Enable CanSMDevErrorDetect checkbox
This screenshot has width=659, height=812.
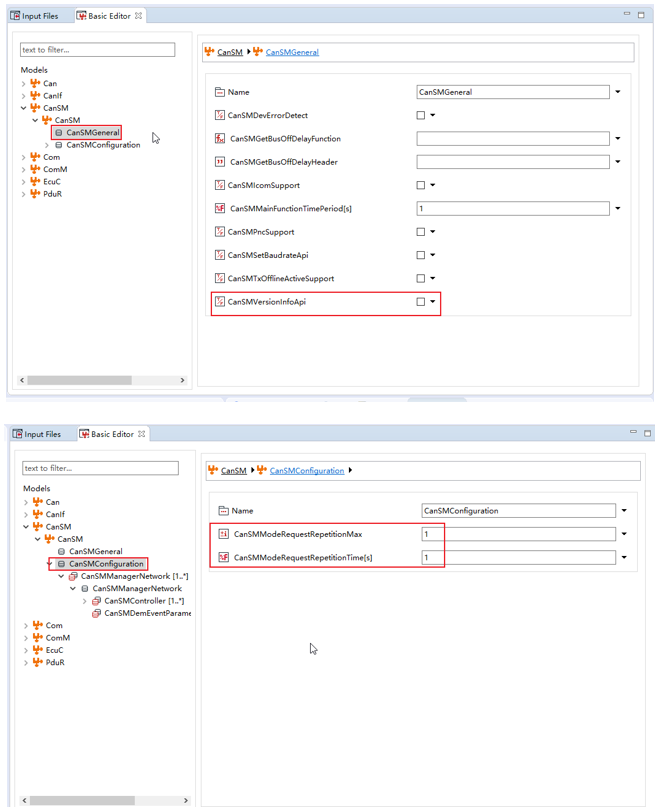coord(421,115)
